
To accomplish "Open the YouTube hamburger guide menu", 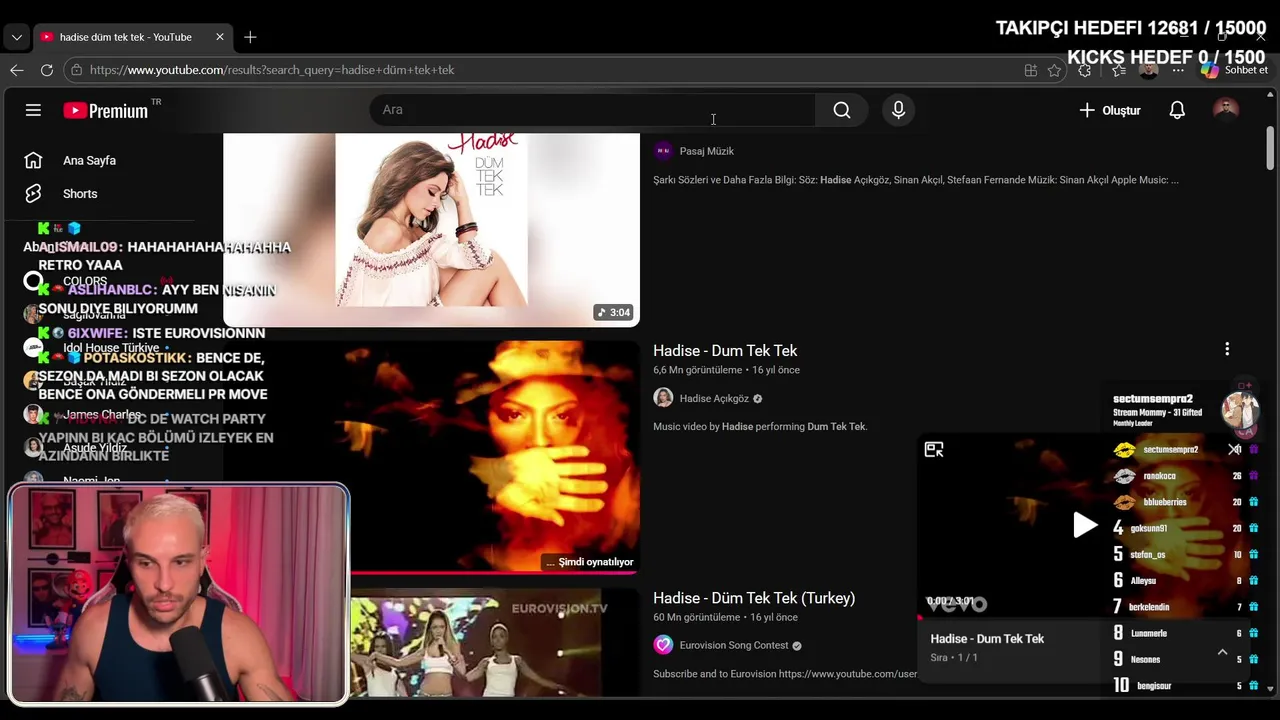I will 33,110.
